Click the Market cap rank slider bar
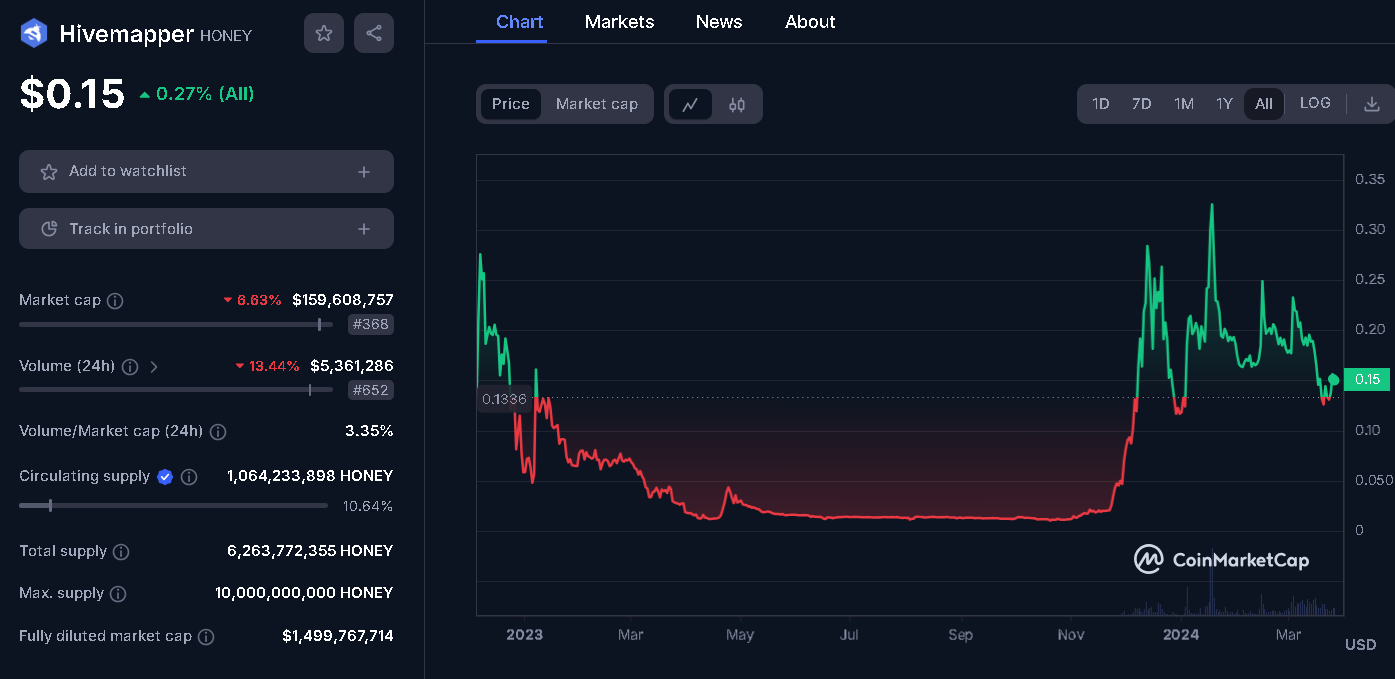The image size is (1395, 679). (x=176, y=324)
